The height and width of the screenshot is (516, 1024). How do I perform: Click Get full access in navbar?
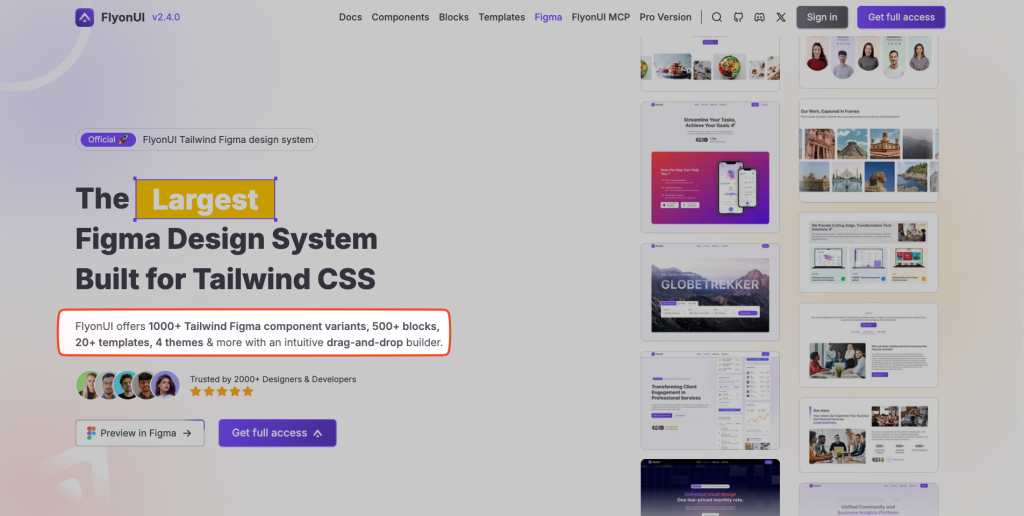[901, 18]
